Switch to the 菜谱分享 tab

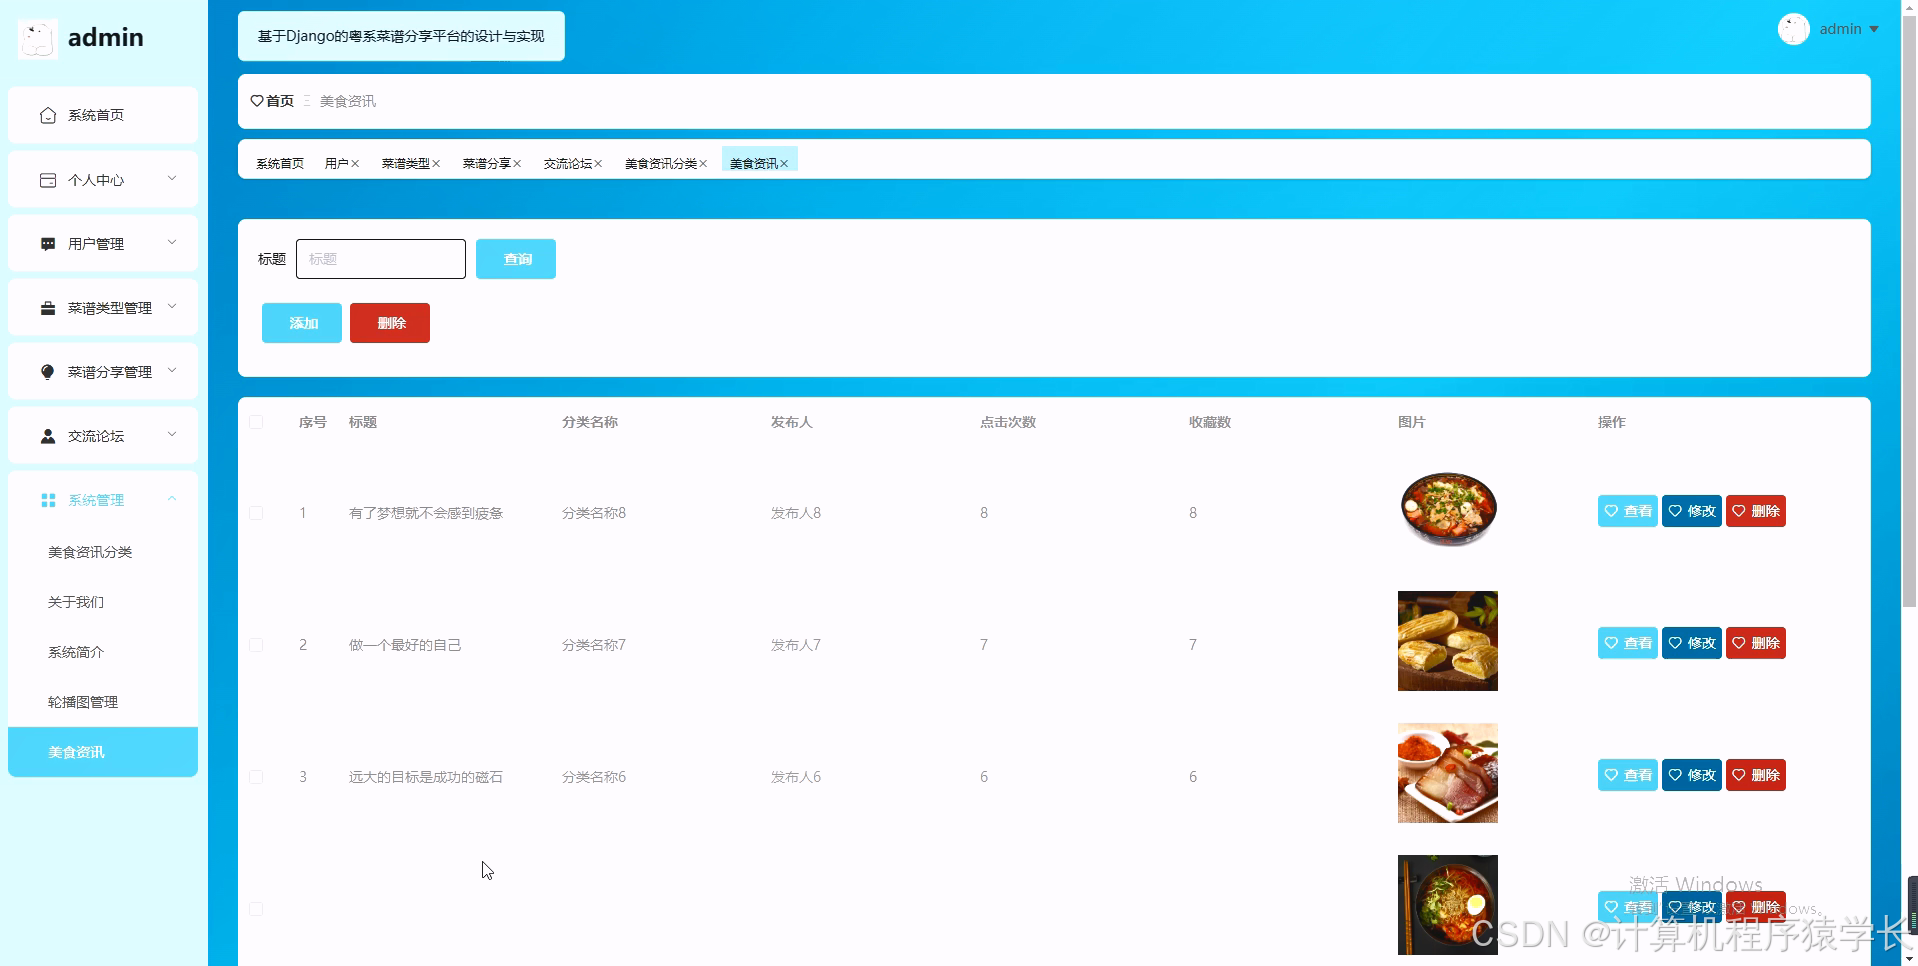[x=487, y=164]
